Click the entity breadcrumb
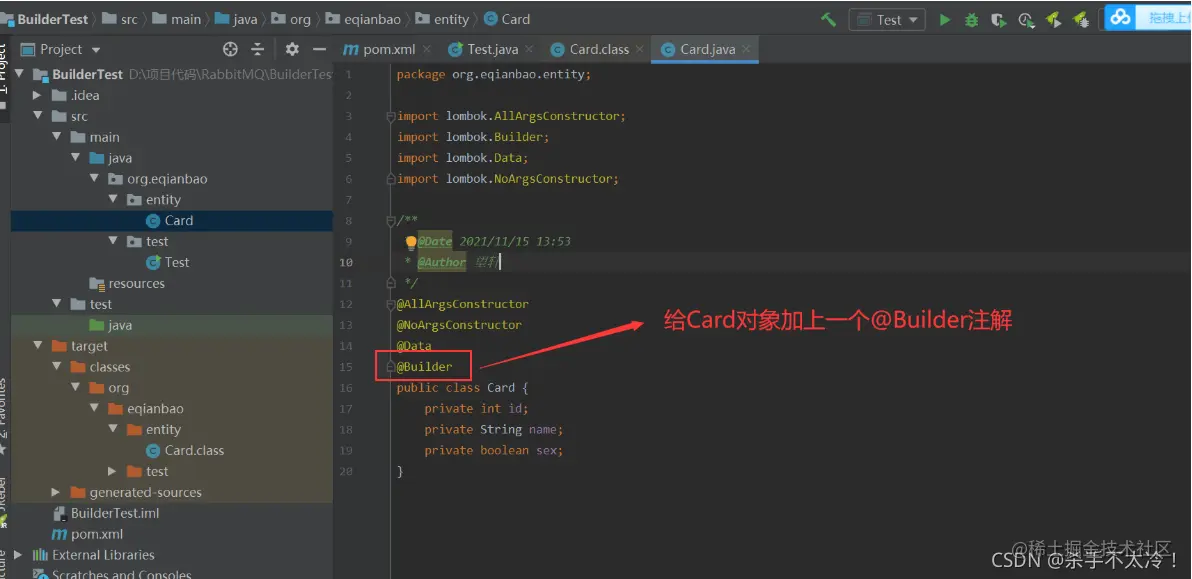The height and width of the screenshot is (579, 1192). (x=443, y=19)
